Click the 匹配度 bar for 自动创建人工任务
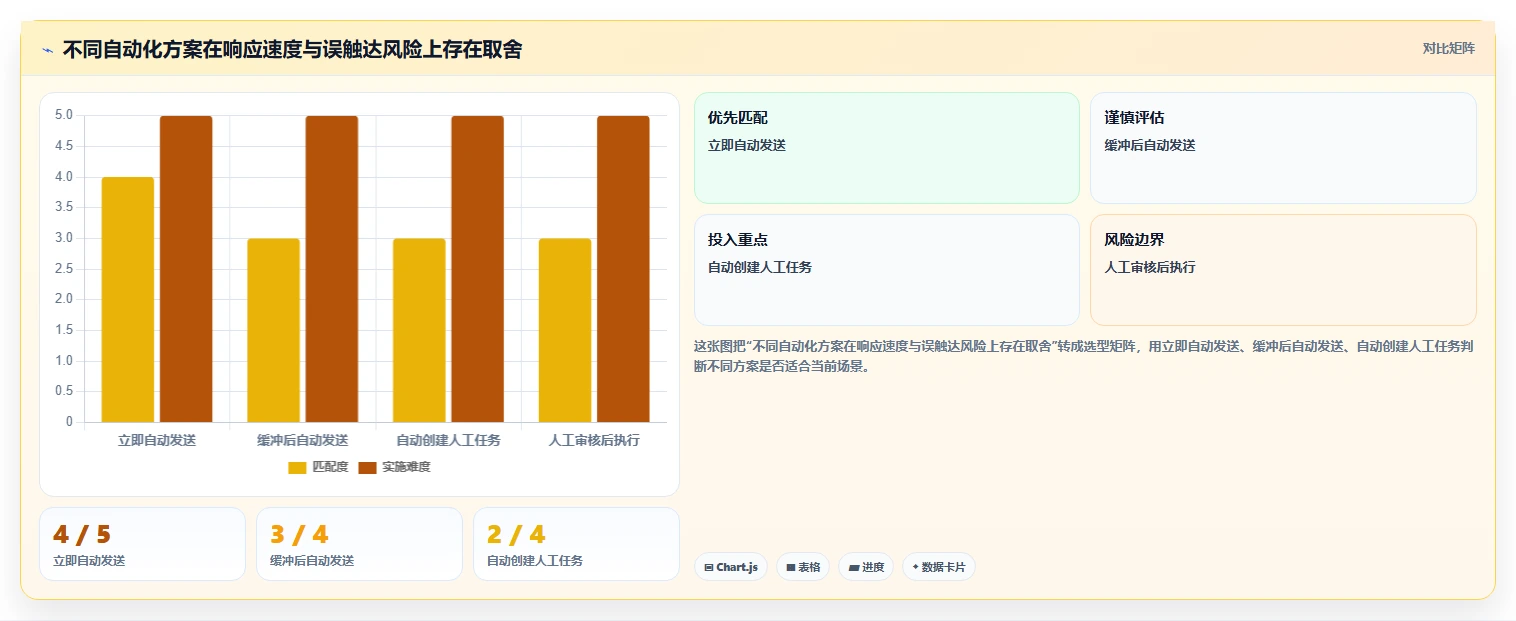Image resolution: width=1516 pixels, height=621 pixels. click(x=419, y=330)
